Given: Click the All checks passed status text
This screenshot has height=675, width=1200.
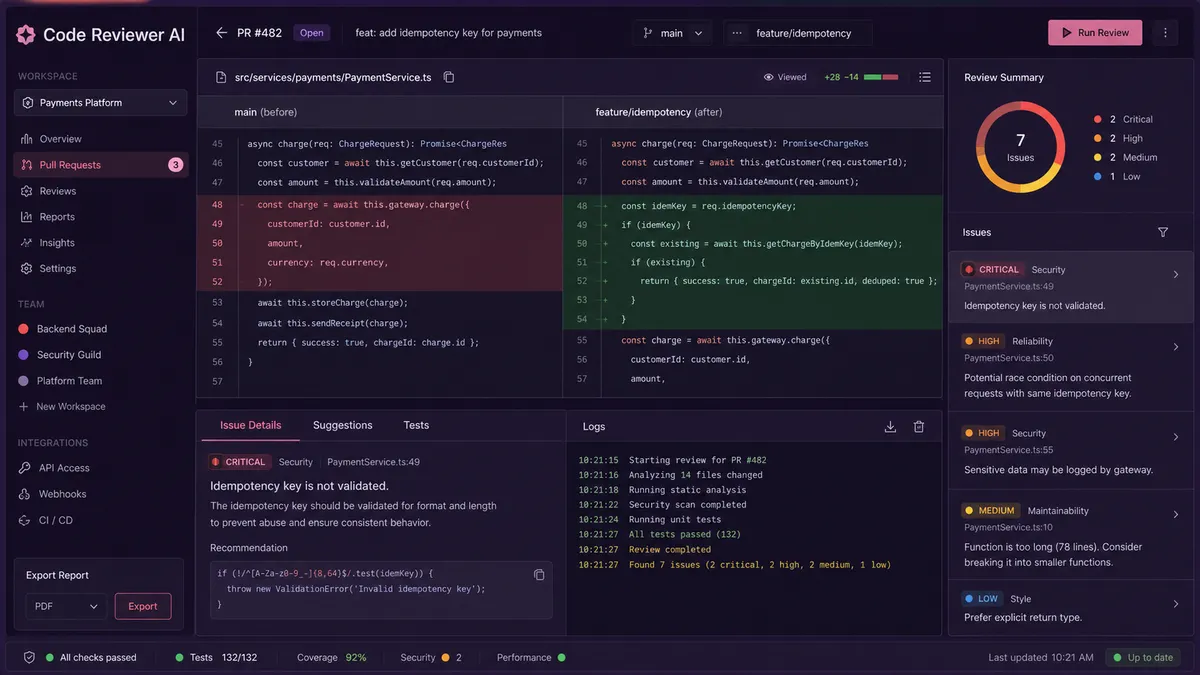Looking at the screenshot, I should pyautogui.click(x=98, y=657).
